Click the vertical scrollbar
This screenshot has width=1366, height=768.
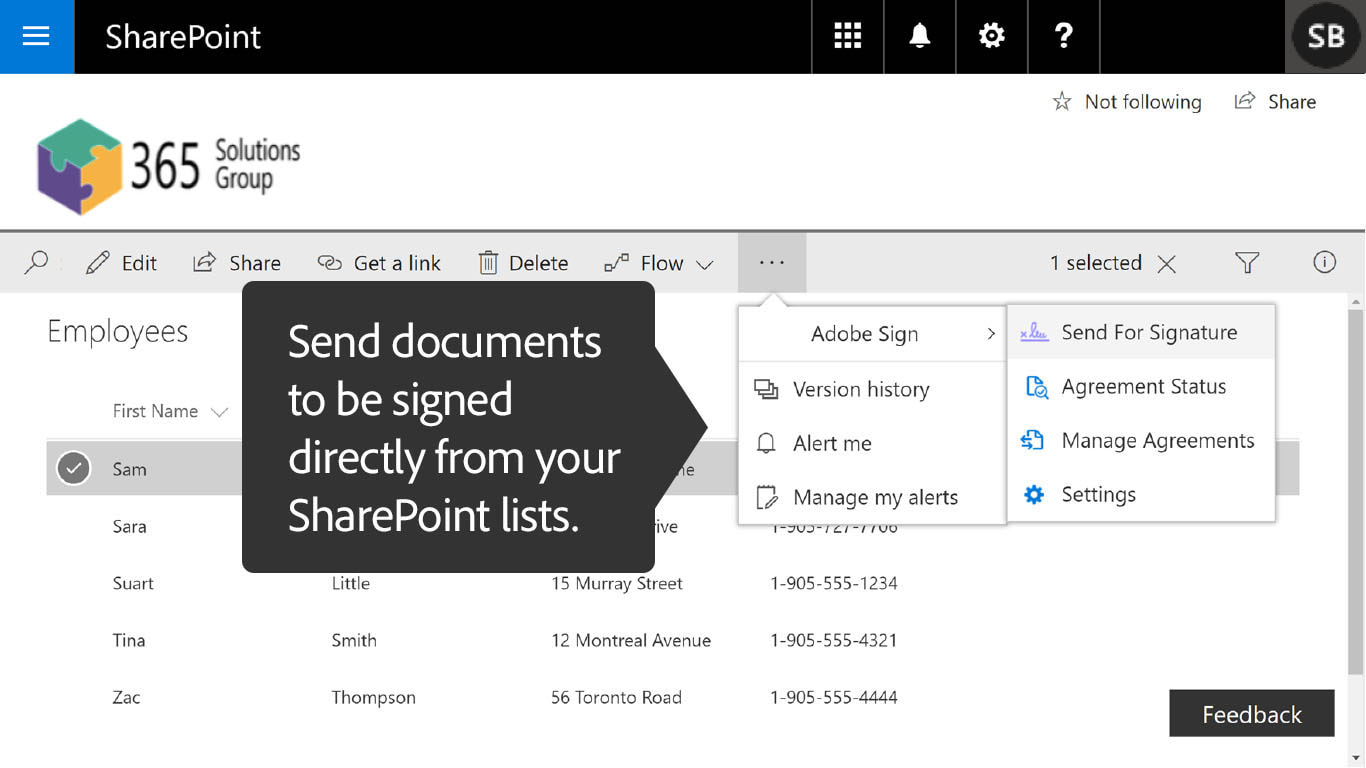(1356, 490)
